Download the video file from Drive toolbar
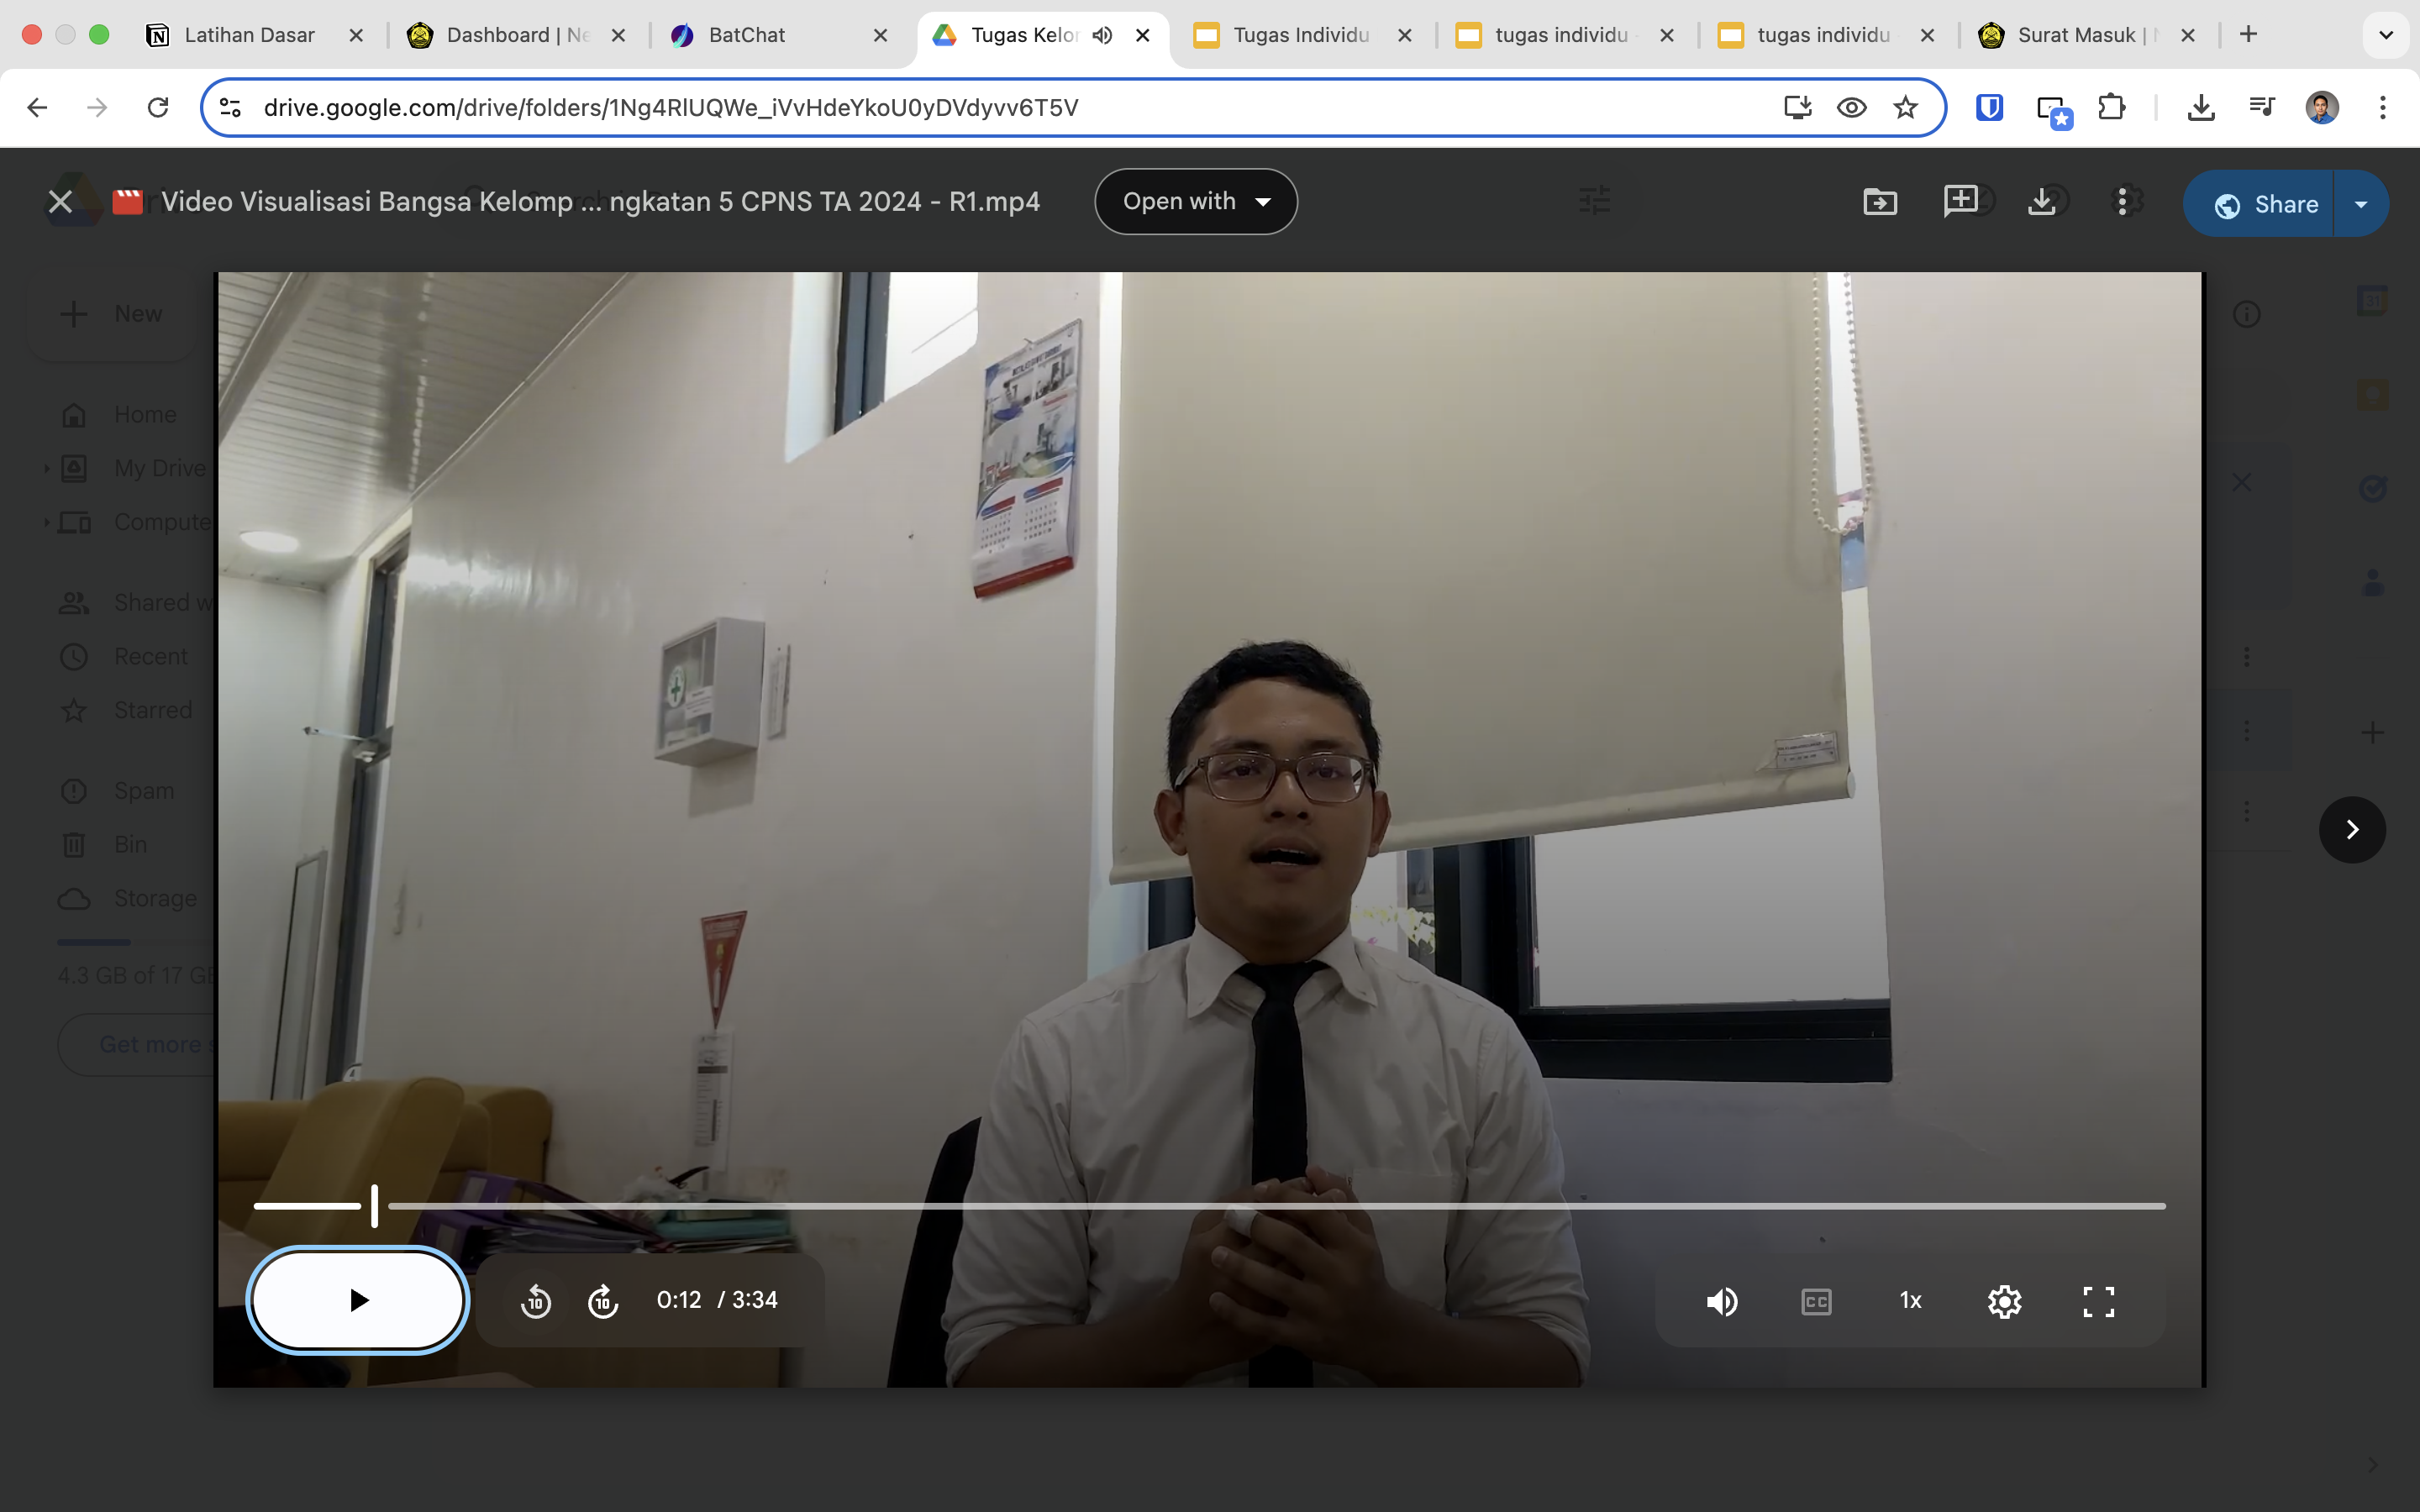 pos(2041,202)
